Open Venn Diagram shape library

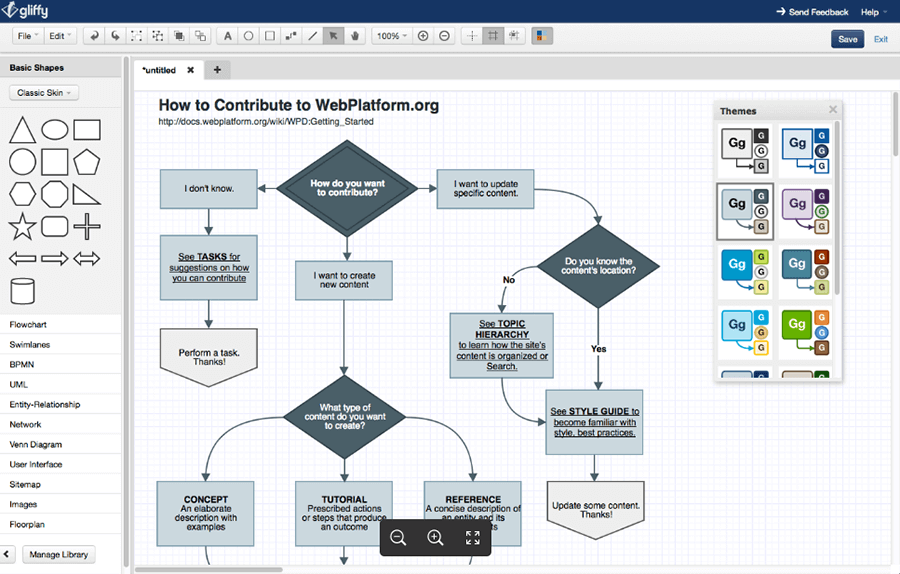[x=60, y=444]
